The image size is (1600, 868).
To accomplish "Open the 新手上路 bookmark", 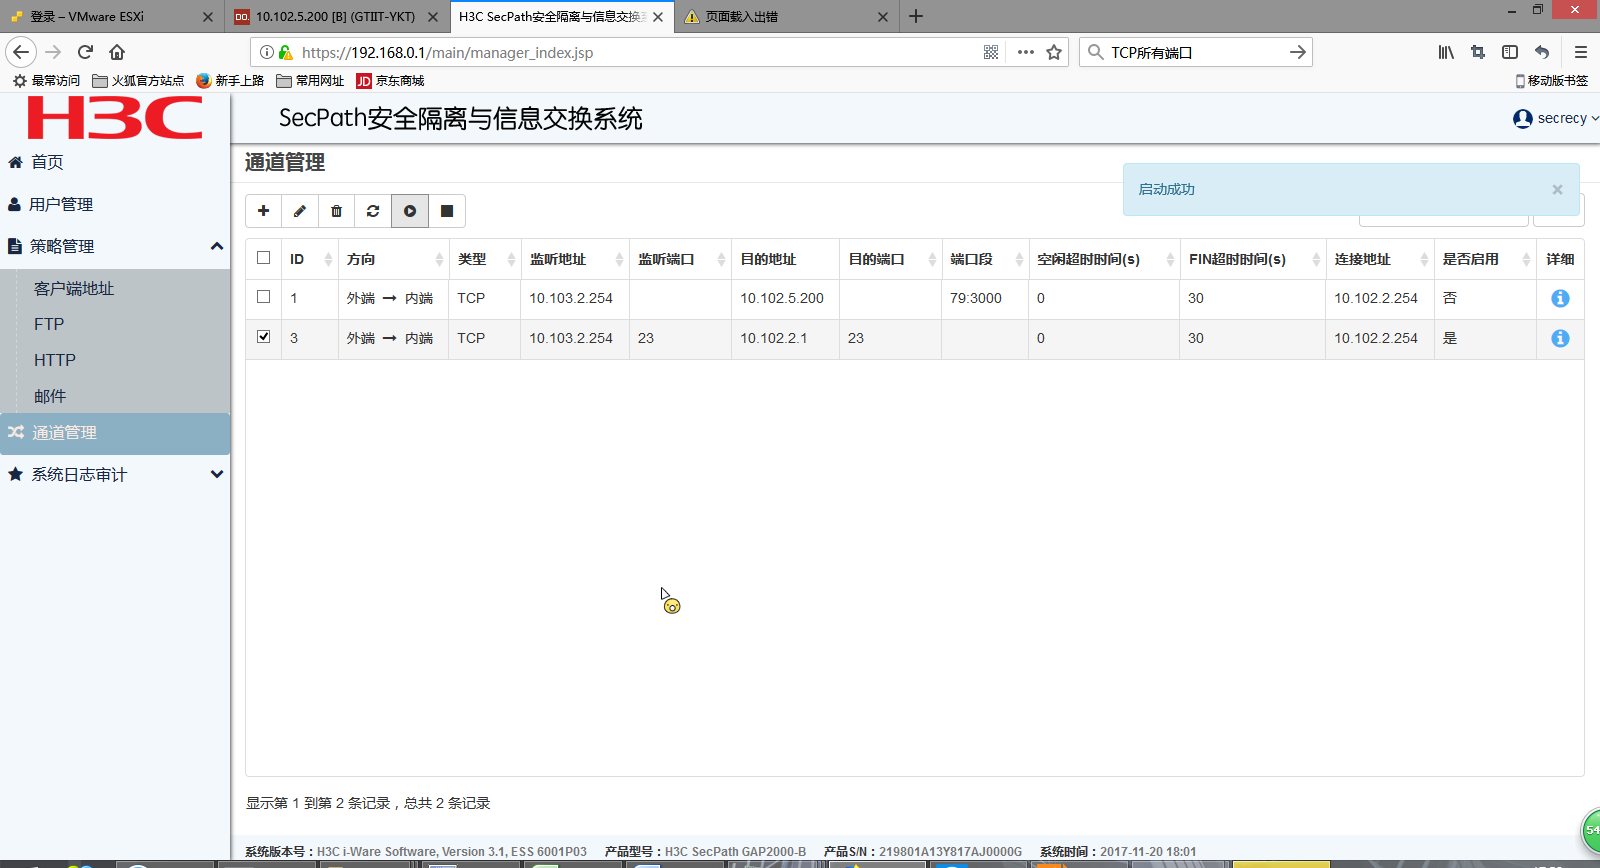I will pyautogui.click(x=230, y=81).
